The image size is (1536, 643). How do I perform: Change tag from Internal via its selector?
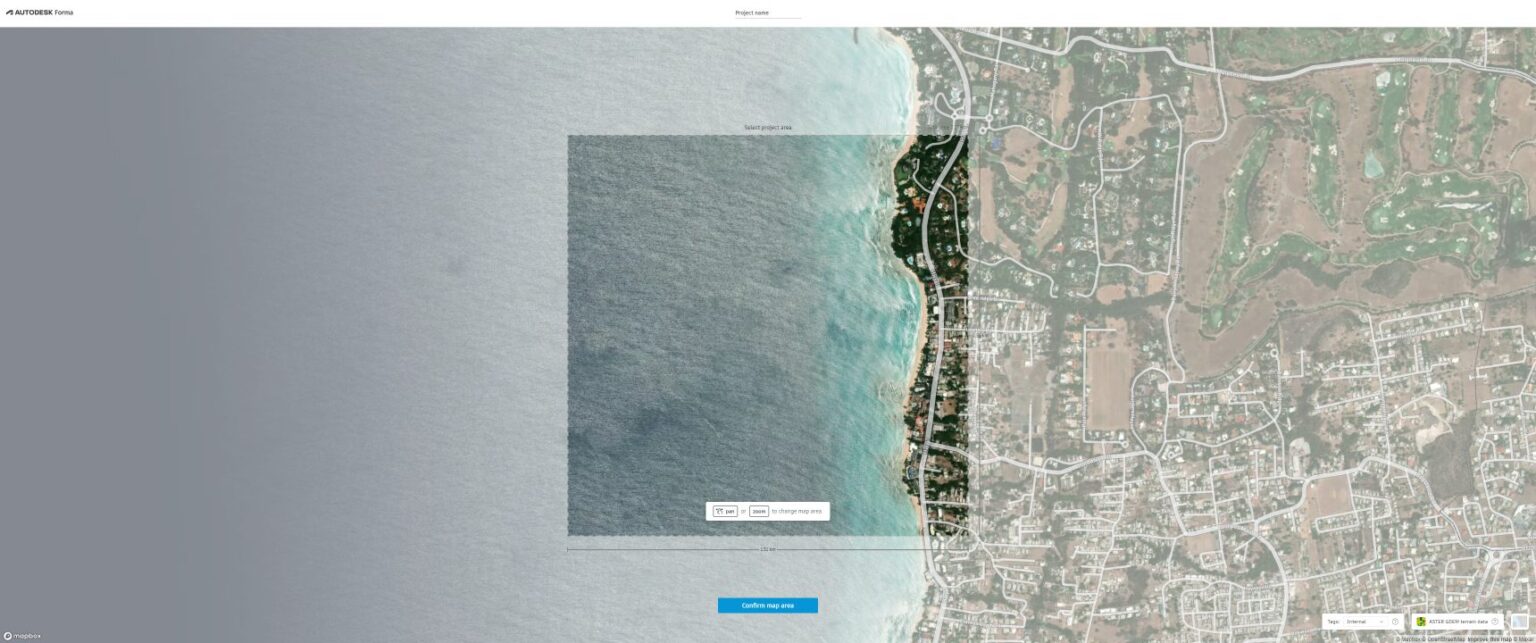click(1365, 621)
